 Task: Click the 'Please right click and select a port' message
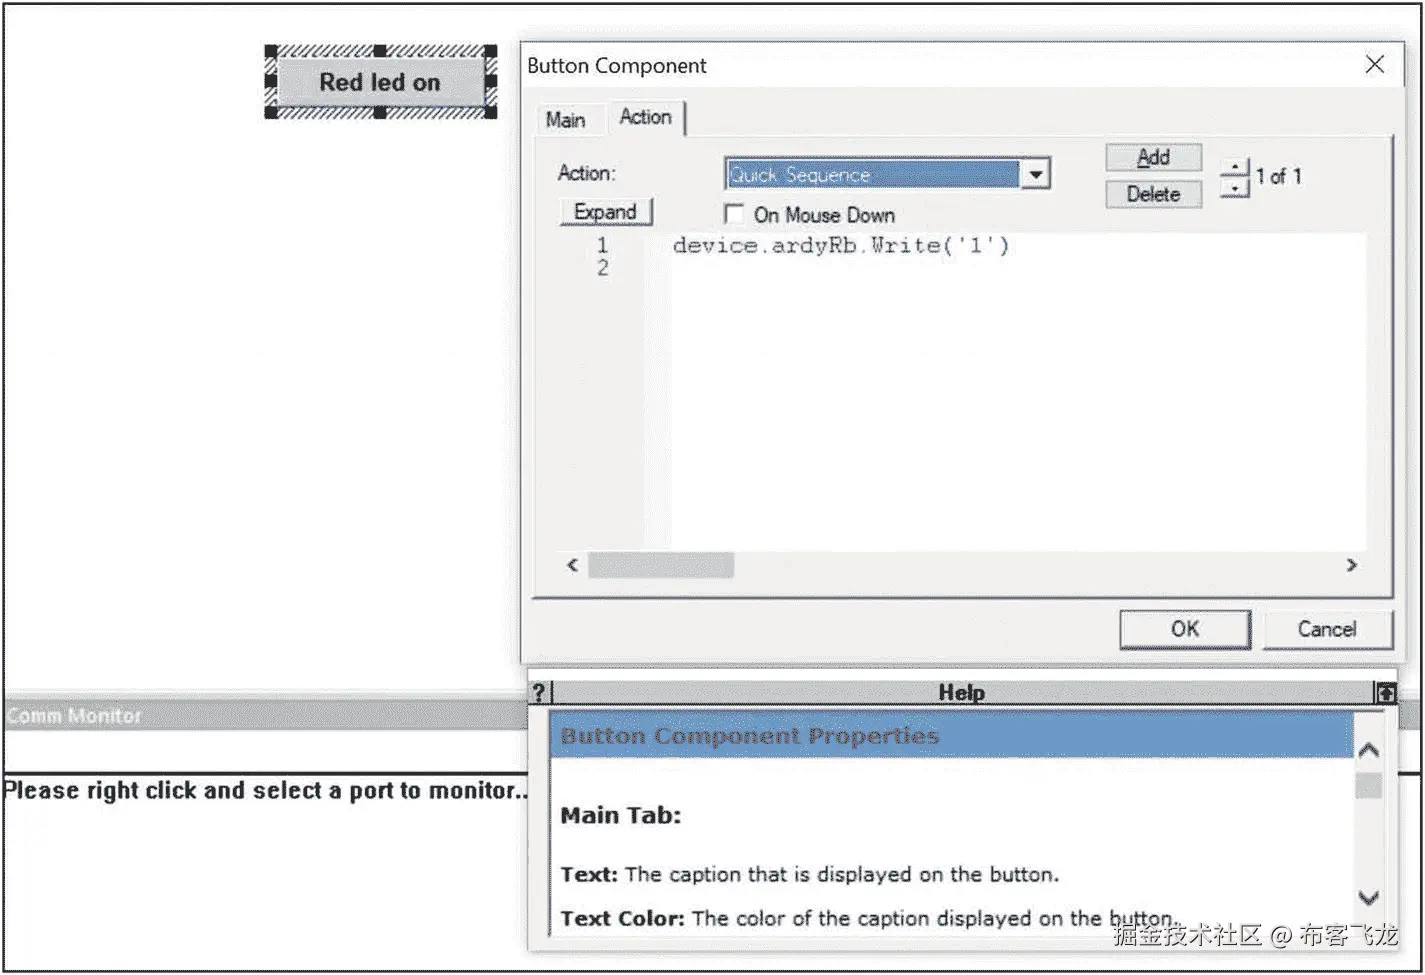coord(265,790)
